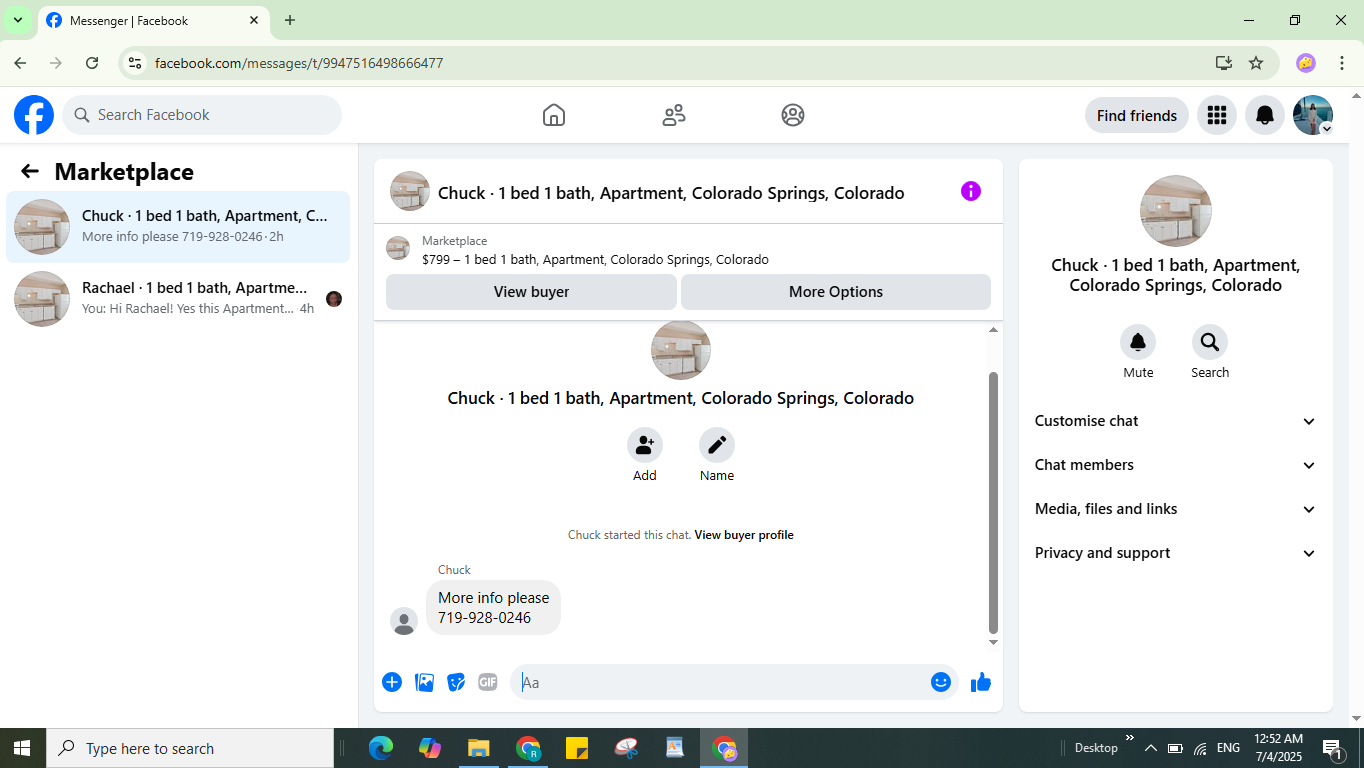Go back using Marketplace back arrow
This screenshot has height=768, width=1364.
click(x=30, y=171)
